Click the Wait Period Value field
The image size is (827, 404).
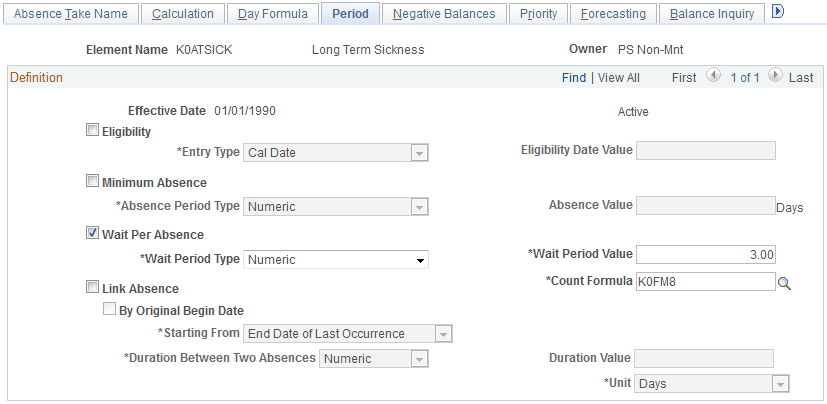click(x=705, y=255)
